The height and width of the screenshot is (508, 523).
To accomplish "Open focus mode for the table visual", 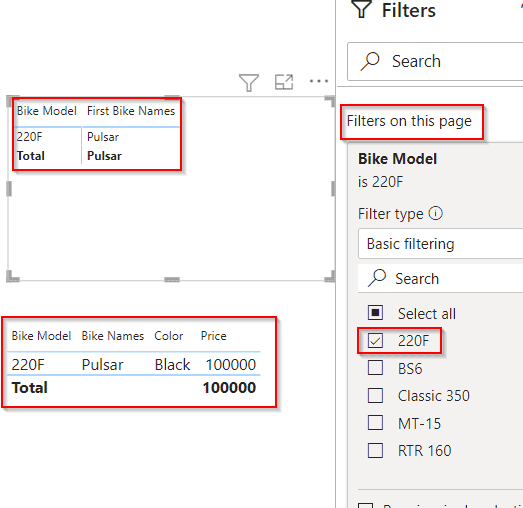I will coord(284,82).
